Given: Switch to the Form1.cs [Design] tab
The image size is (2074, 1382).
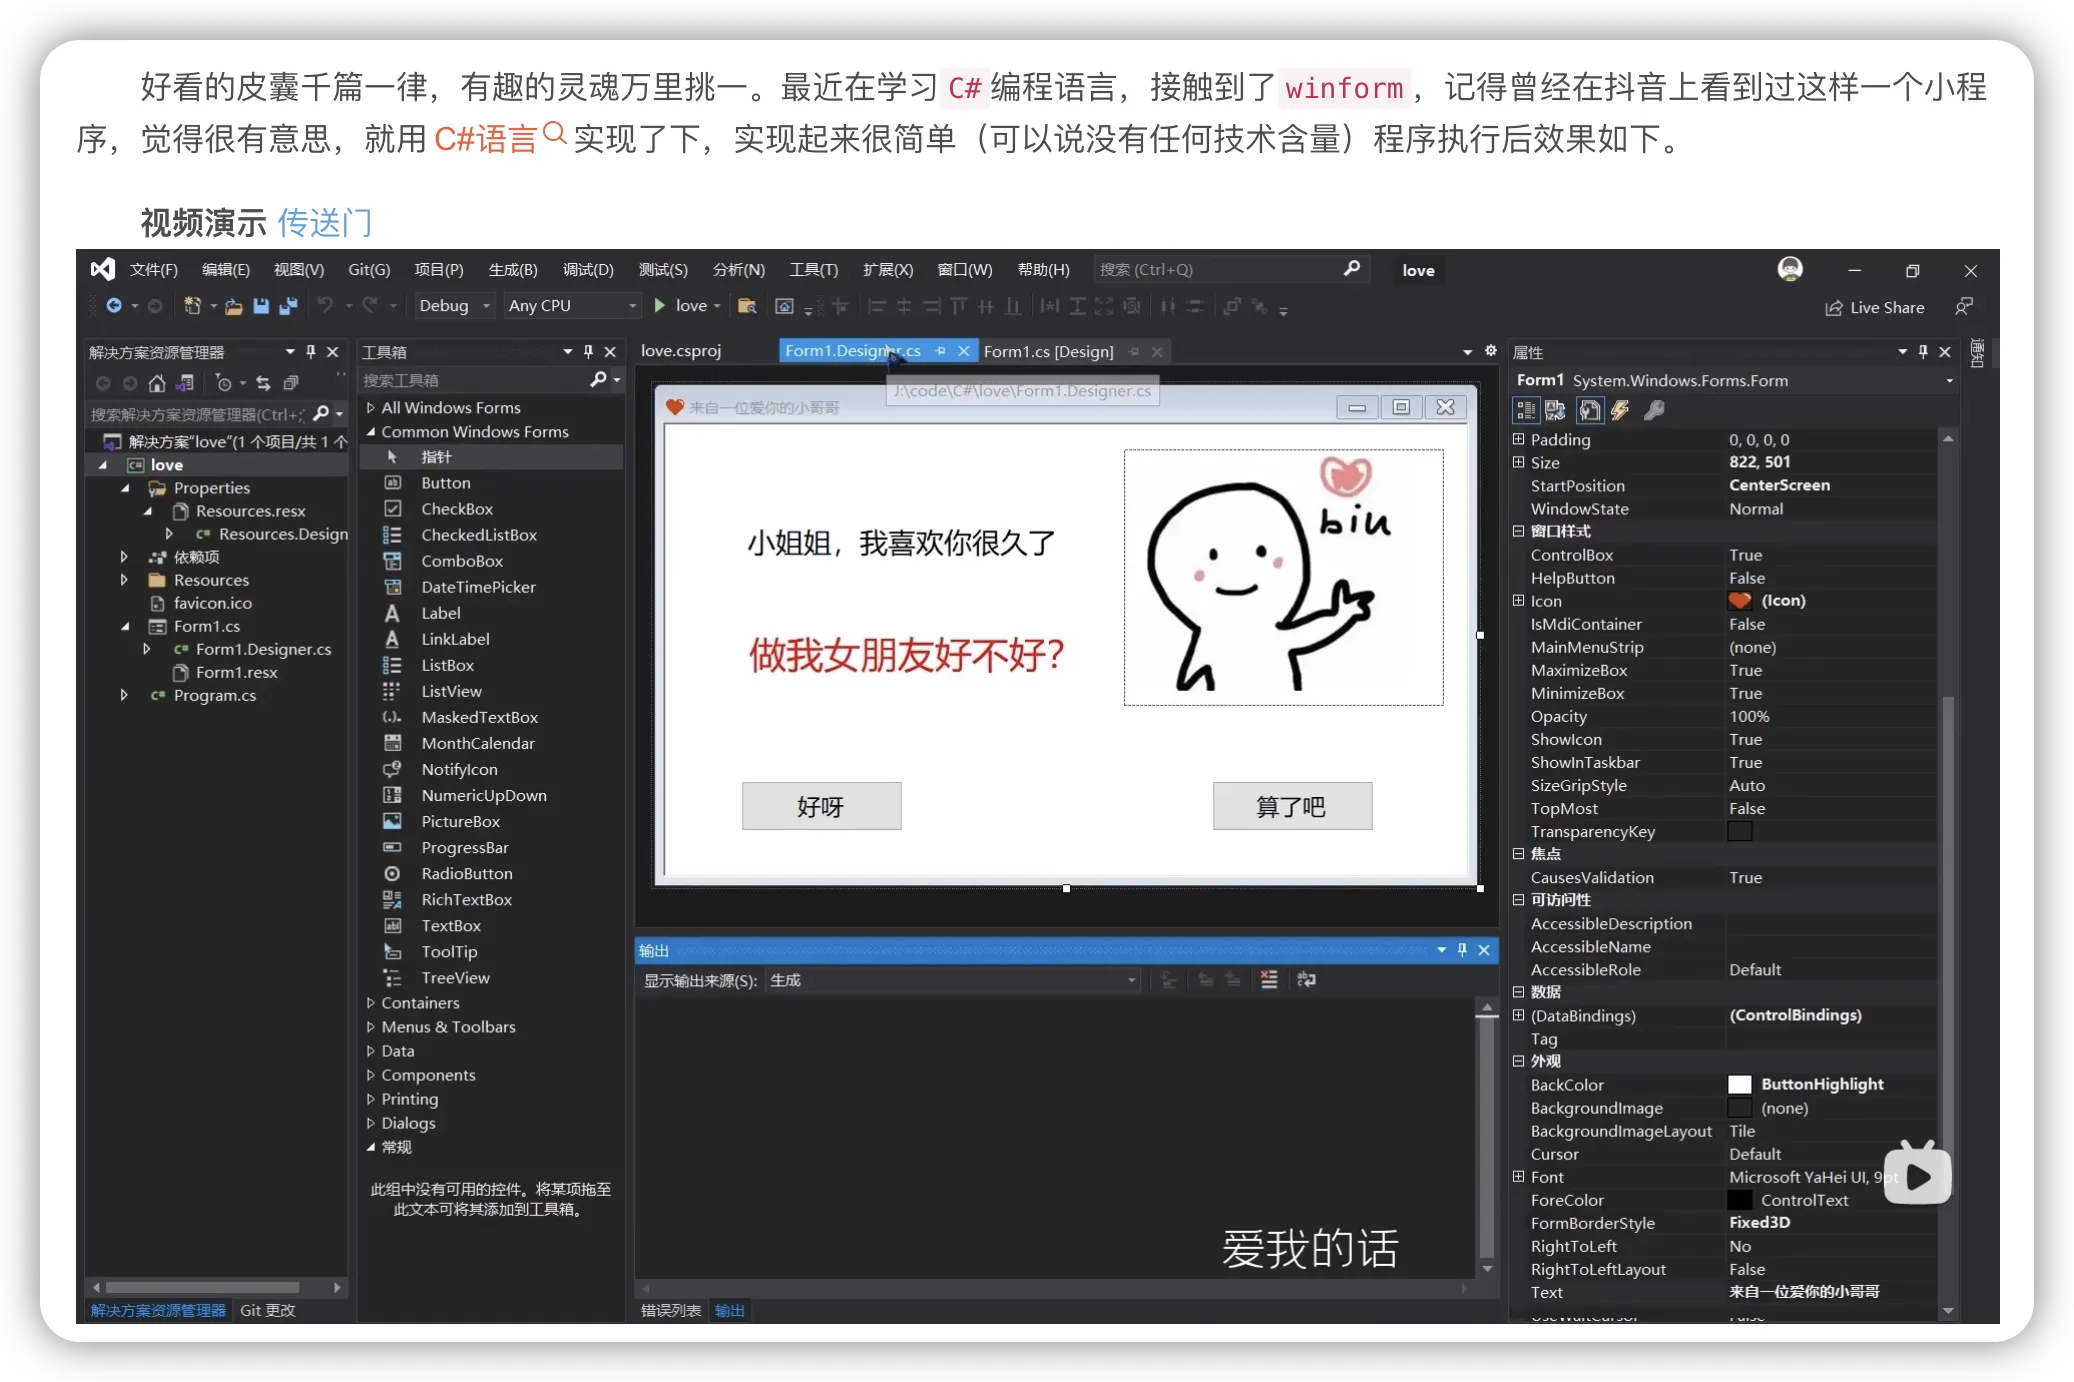Looking at the screenshot, I should [1048, 352].
